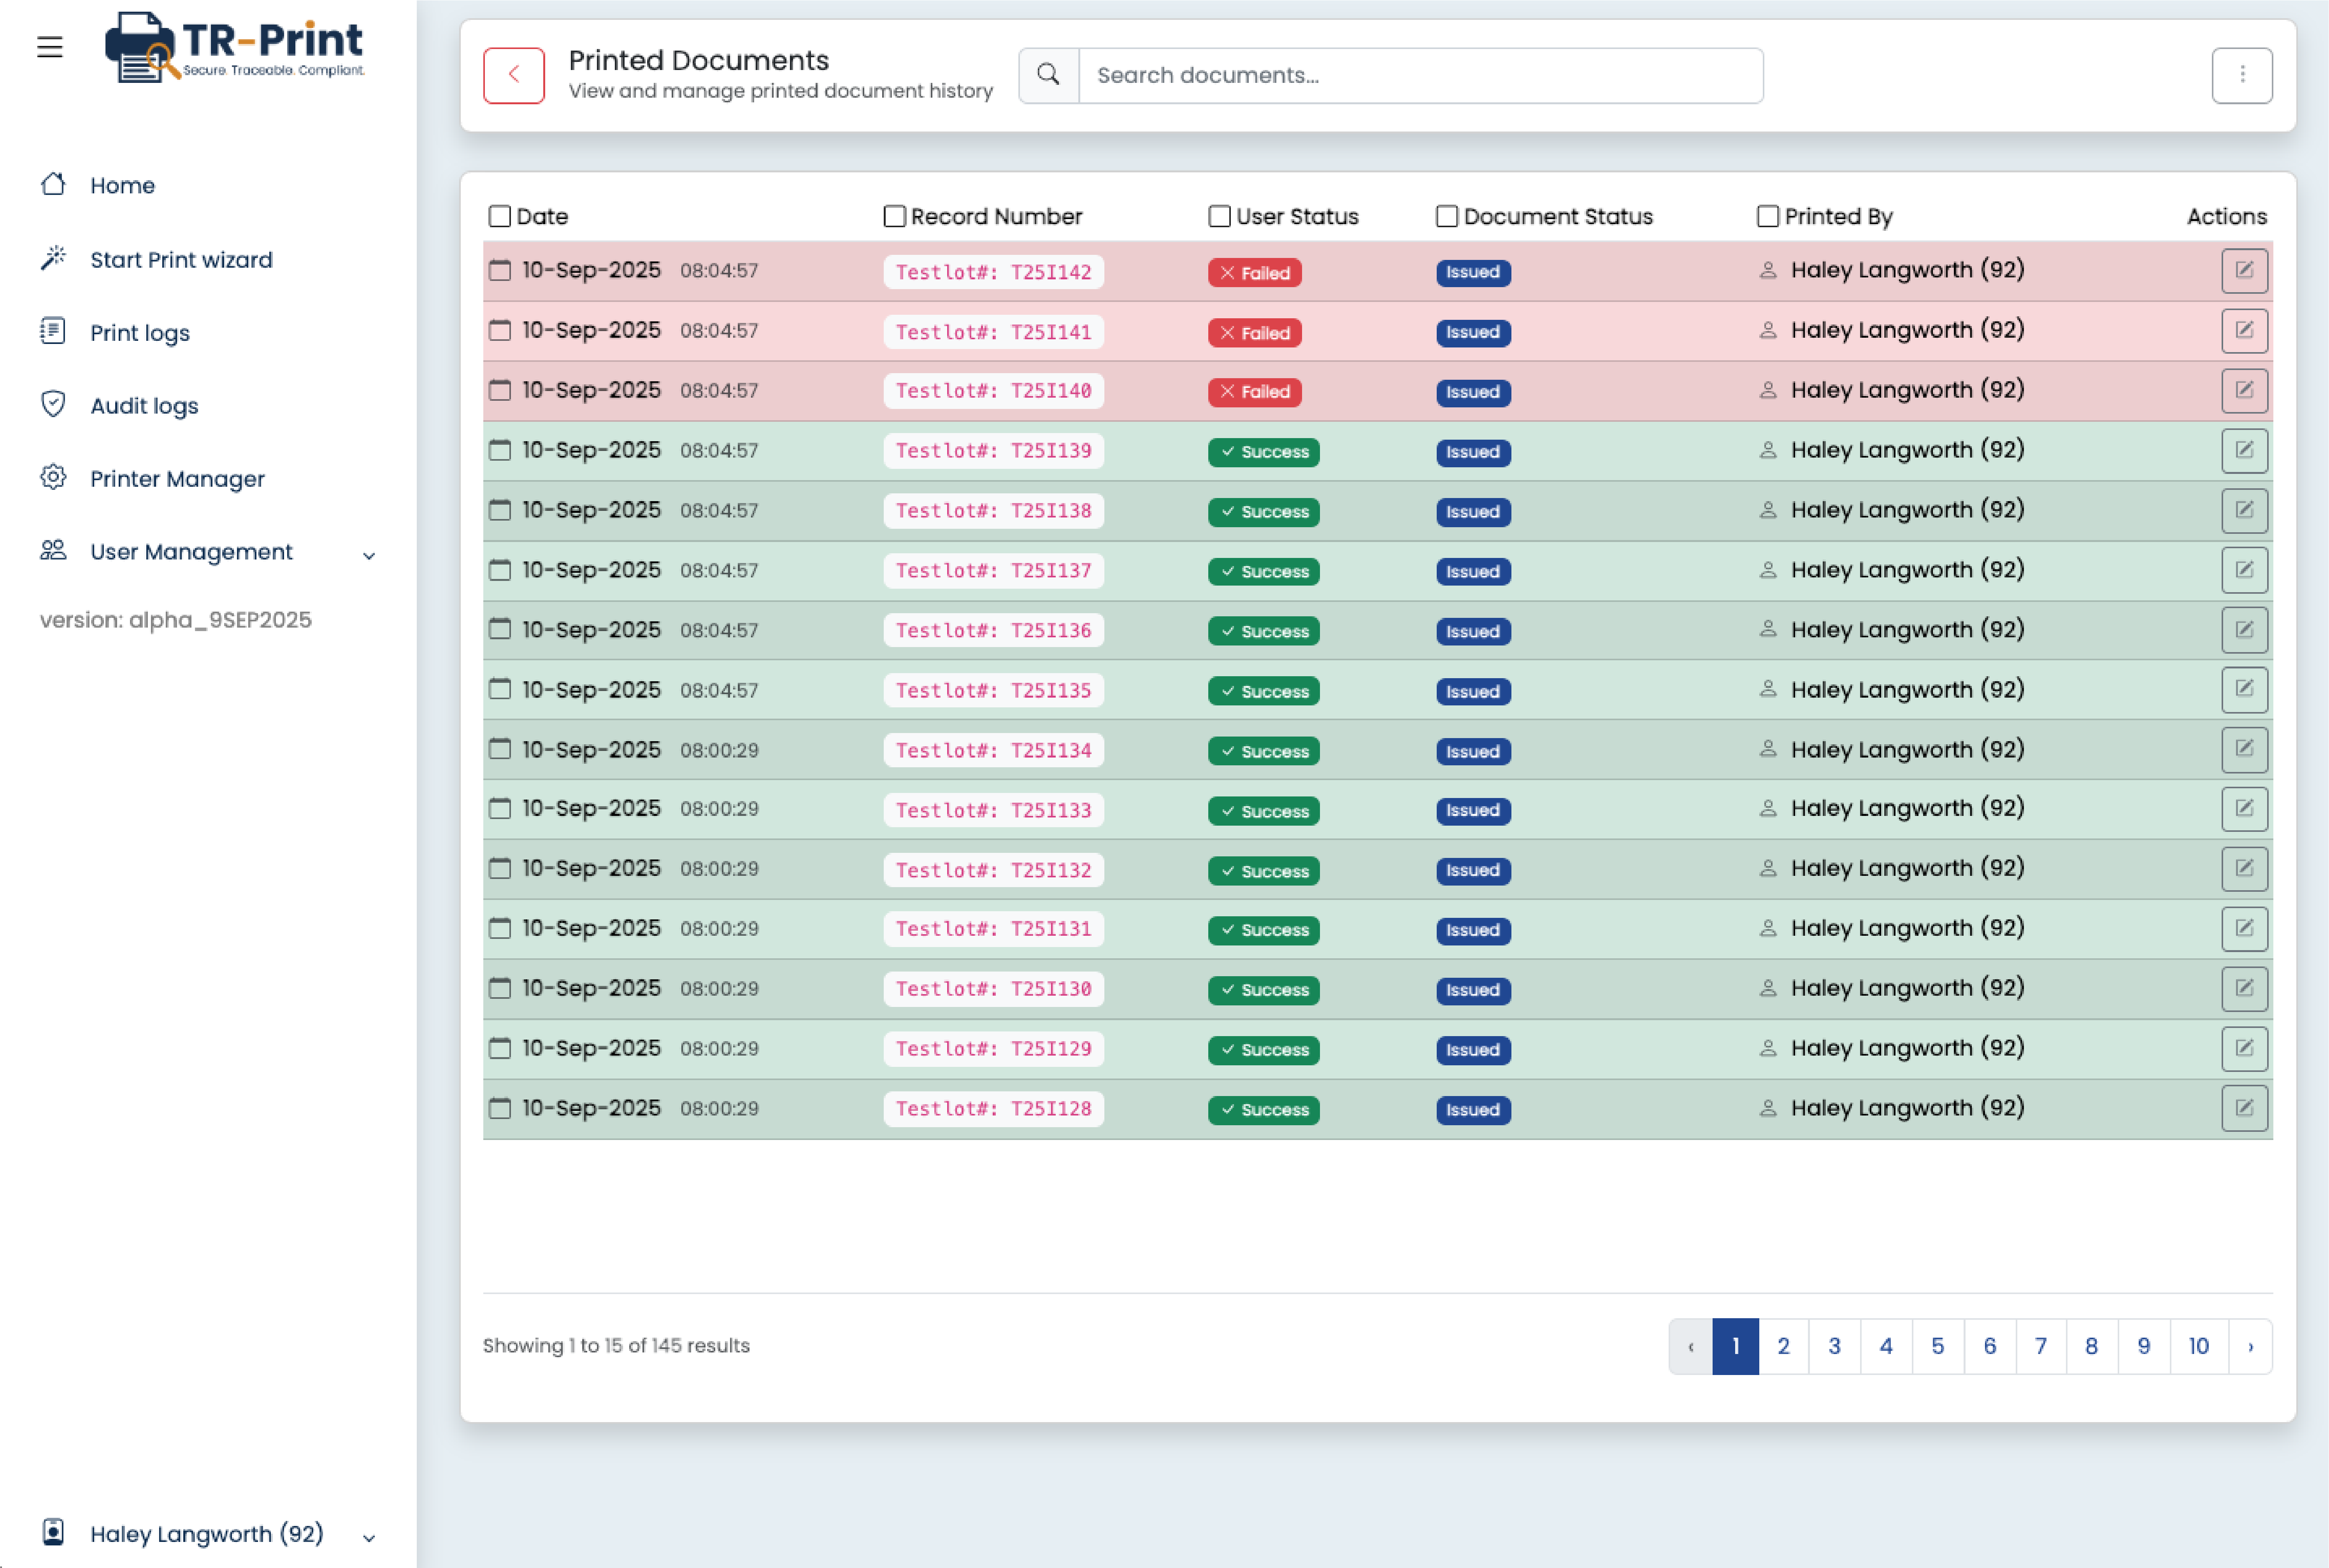Check the Date column header checkbox
2329x1568 pixels.
500,216
